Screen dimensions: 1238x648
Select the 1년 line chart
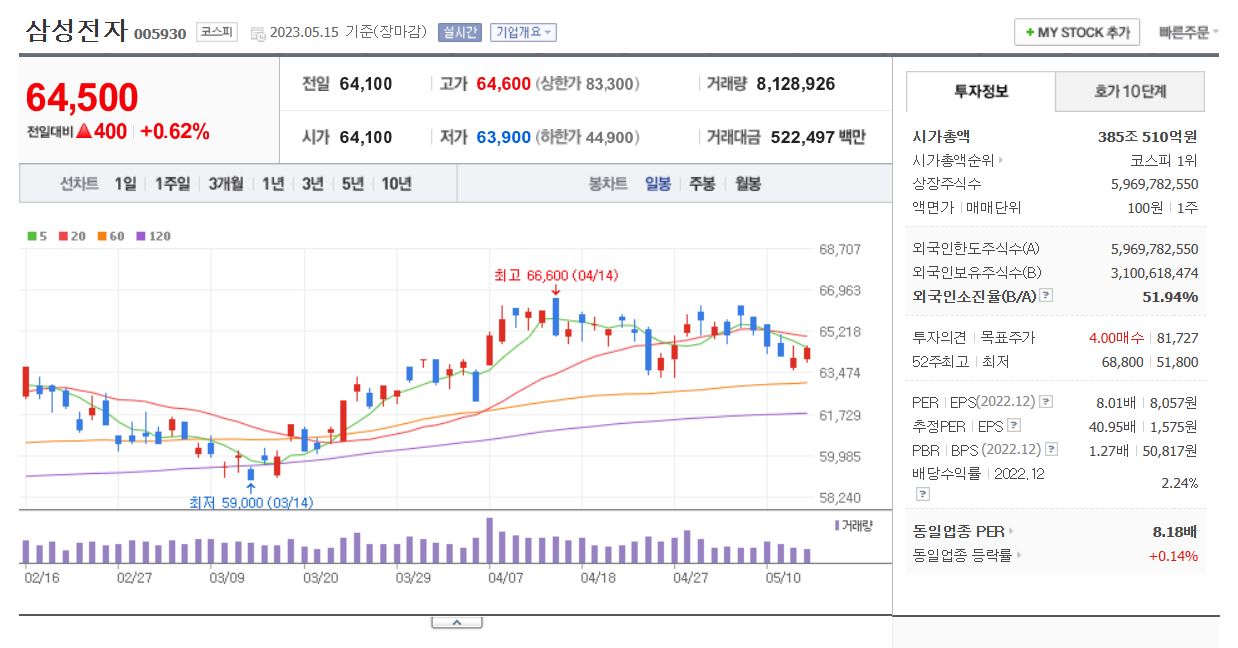(273, 184)
